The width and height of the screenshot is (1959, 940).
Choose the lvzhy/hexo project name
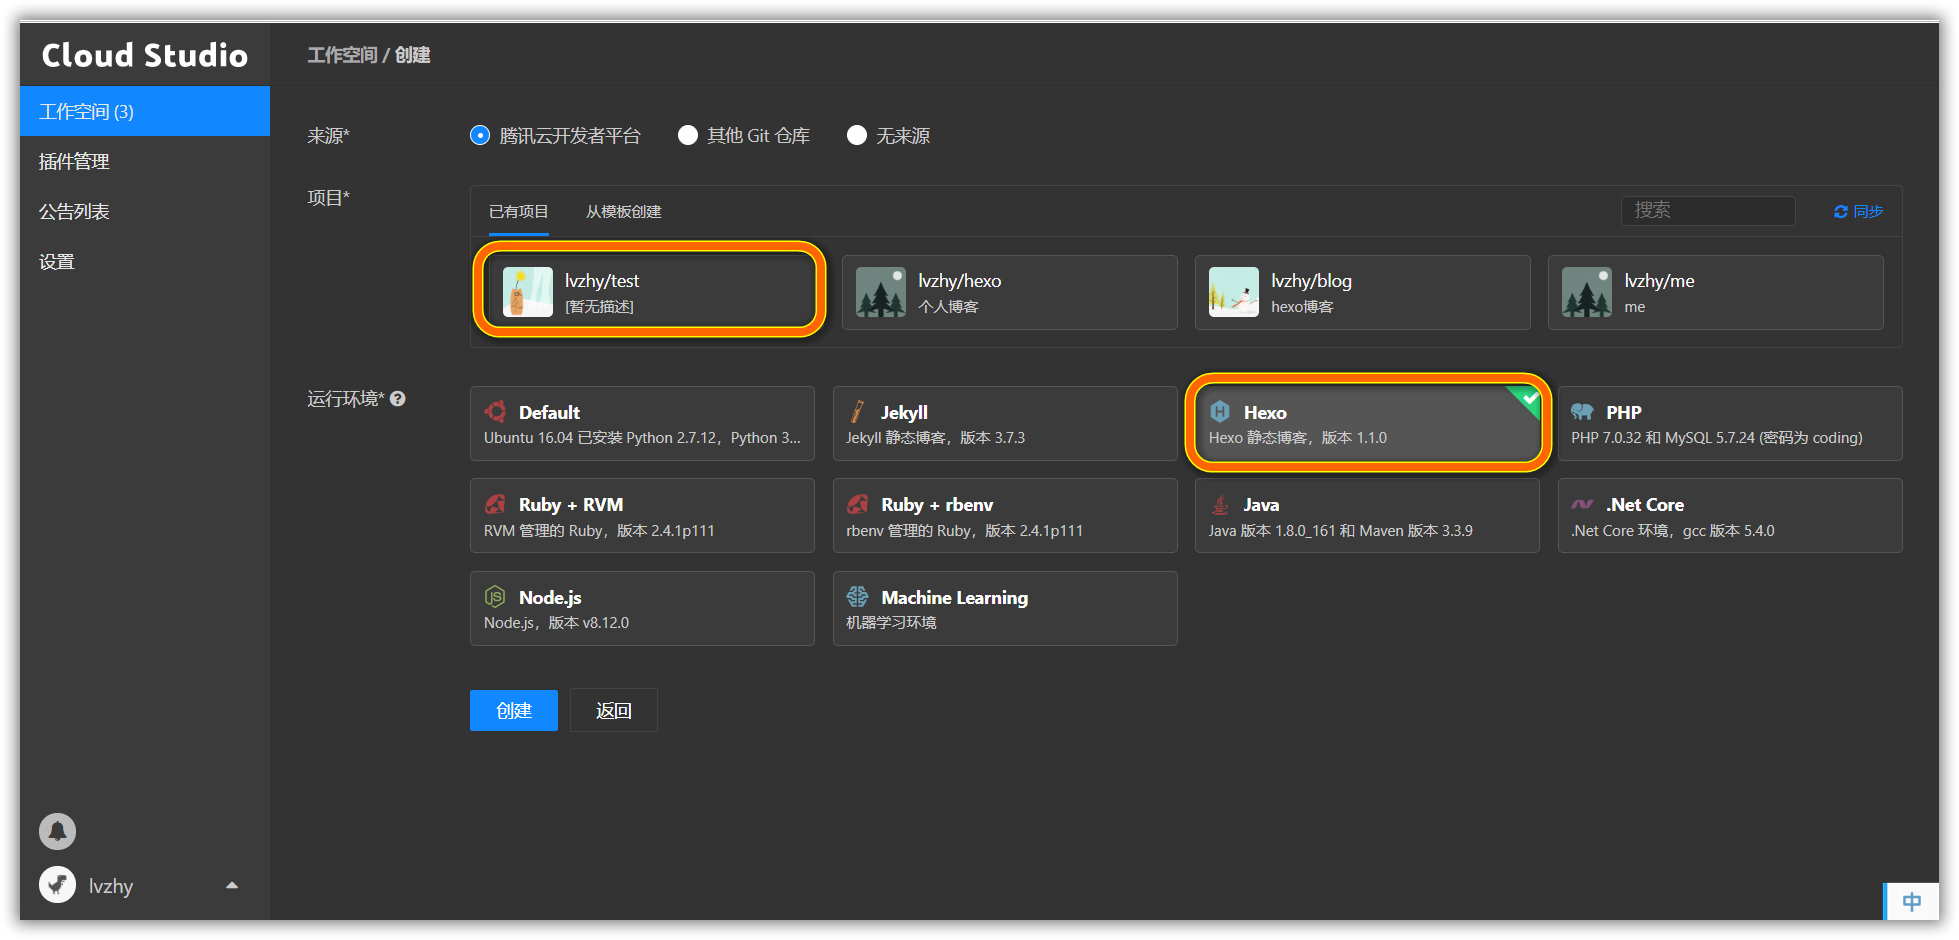(960, 281)
